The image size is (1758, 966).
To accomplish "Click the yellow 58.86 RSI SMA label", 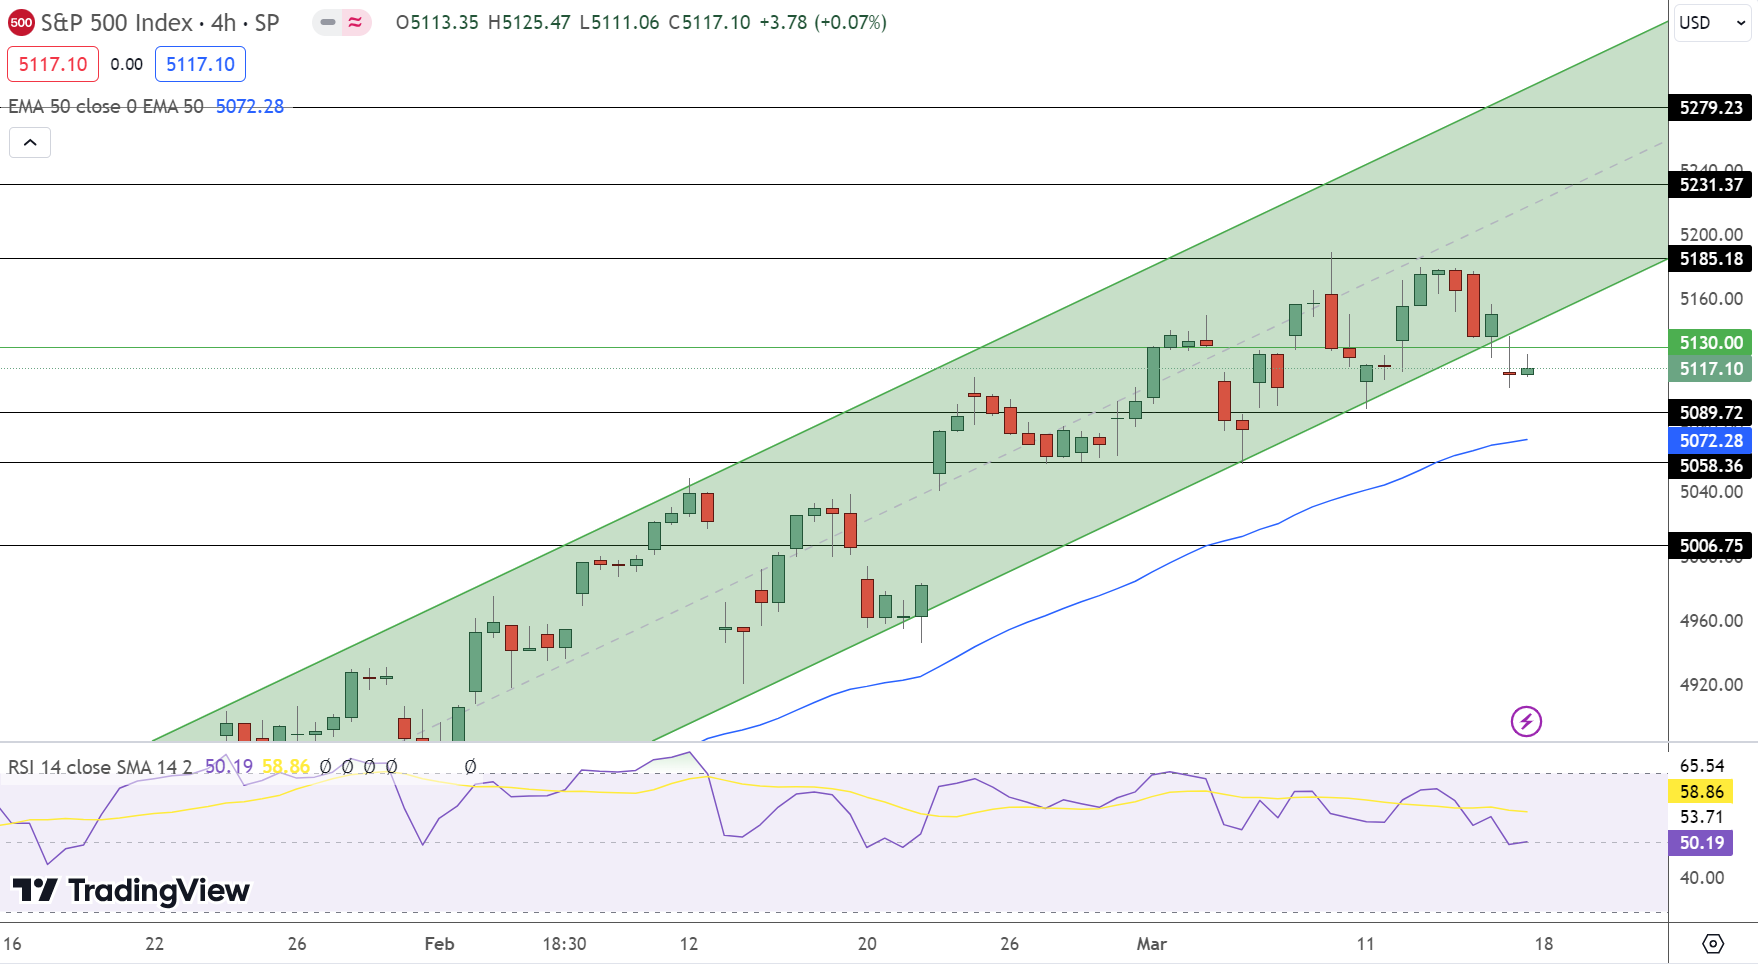I will click(x=1700, y=791).
